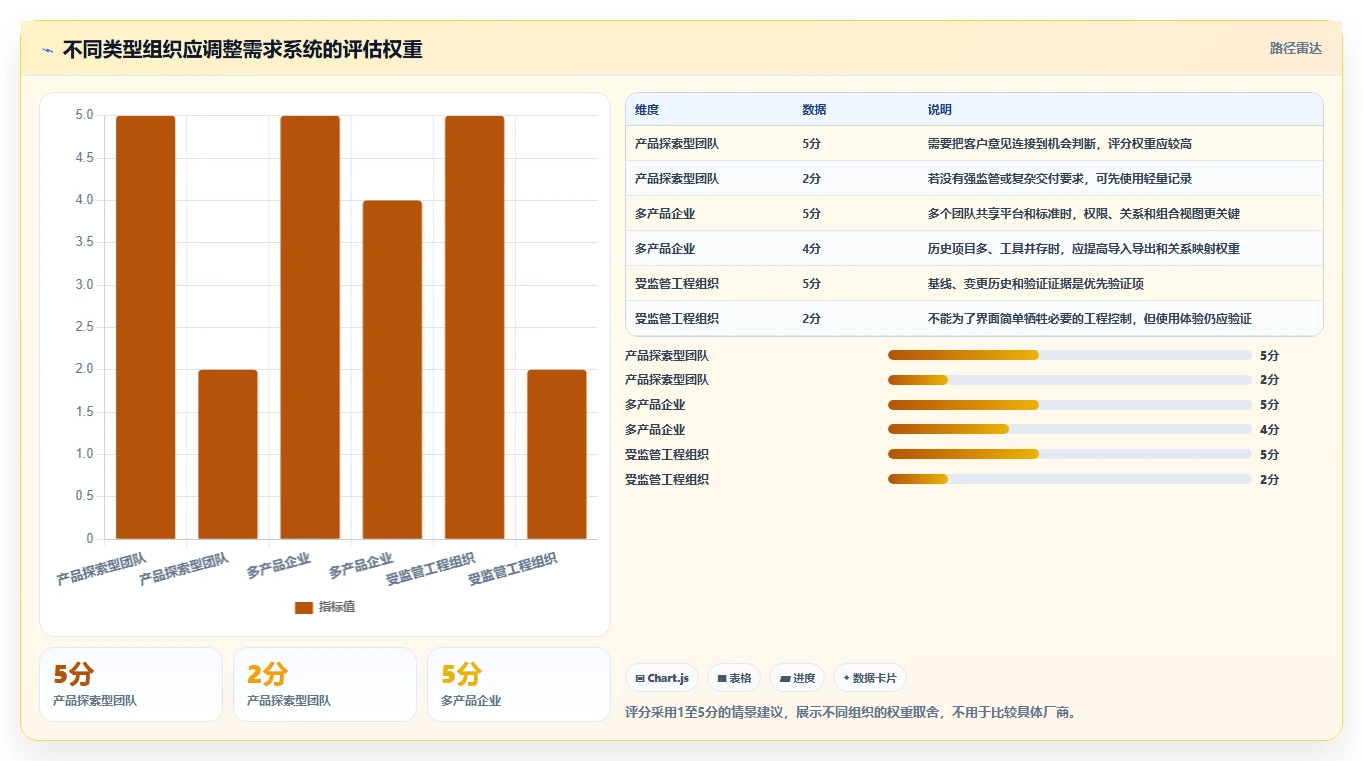Click the footnote about 1至5分的情景建议
The height and width of the screenshot is (761, 1363).
[x=850, y=713]
